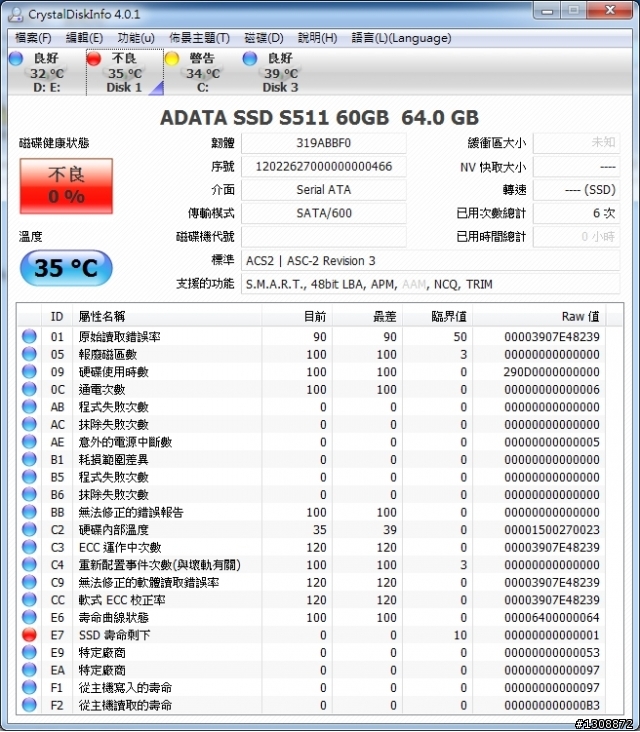Click status orb for attribute BB
The width and height of the screenshot is (640, 732).
coord(29,512)
